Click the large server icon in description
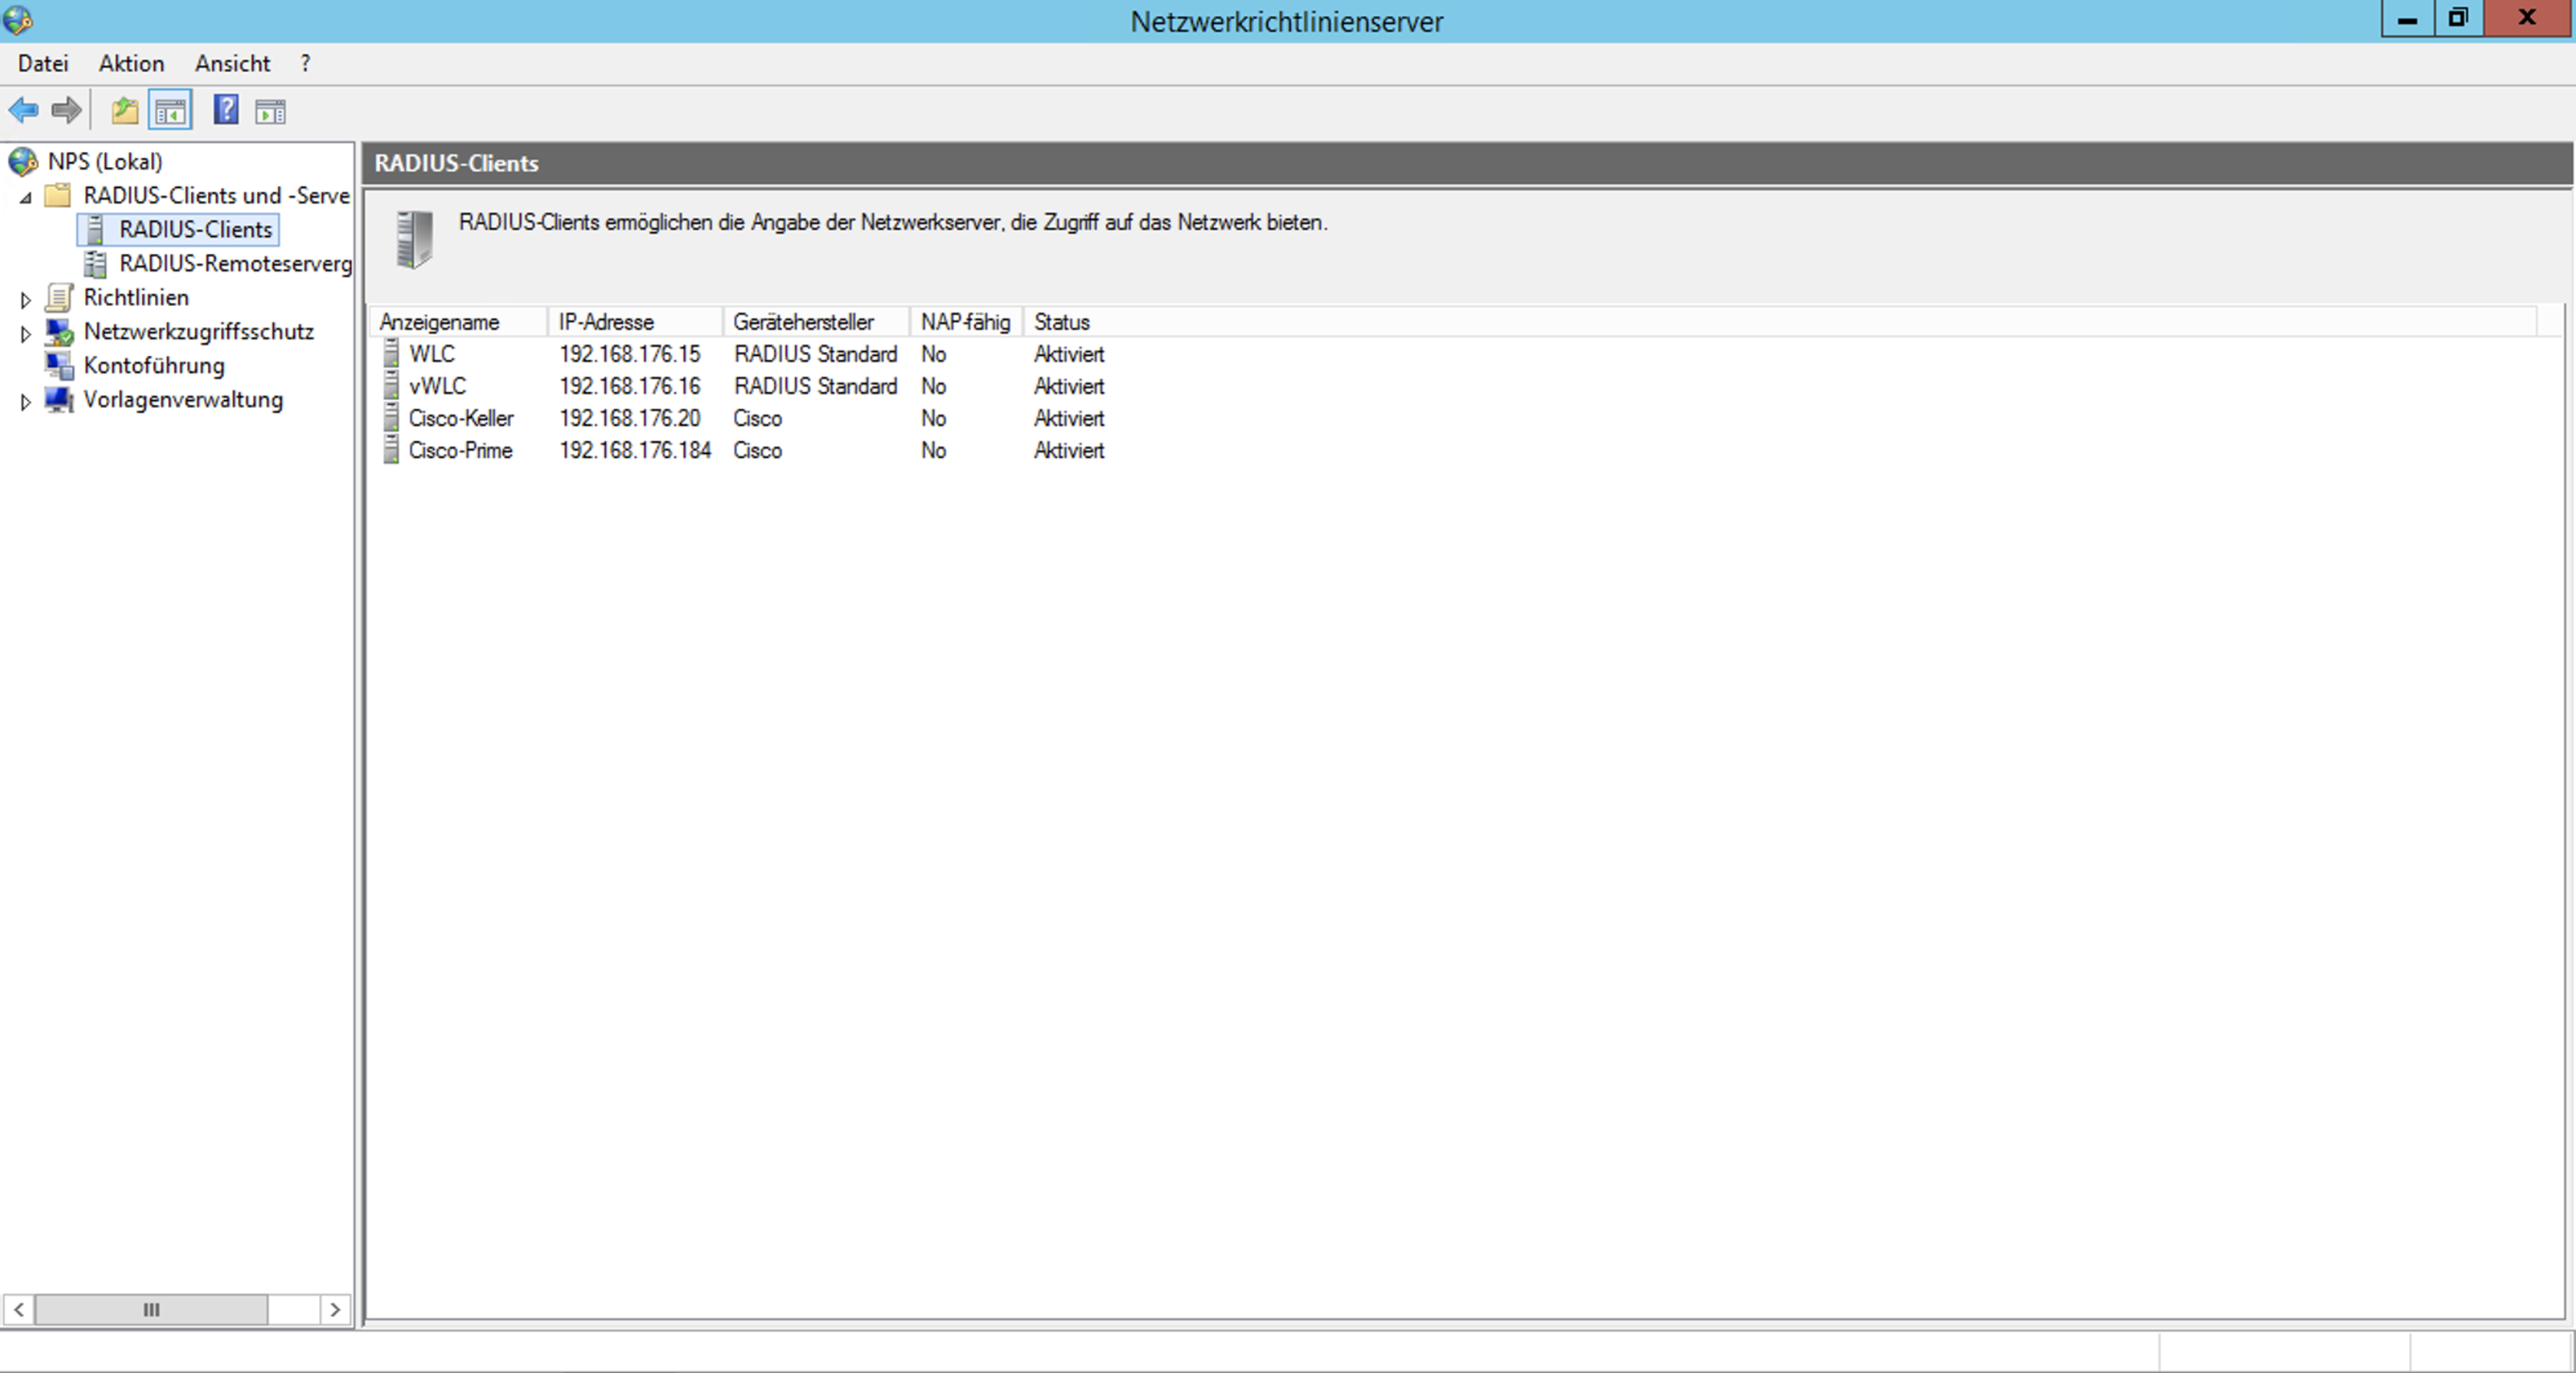This screenshot has width=2576, height=1373. tap(414, 239)
